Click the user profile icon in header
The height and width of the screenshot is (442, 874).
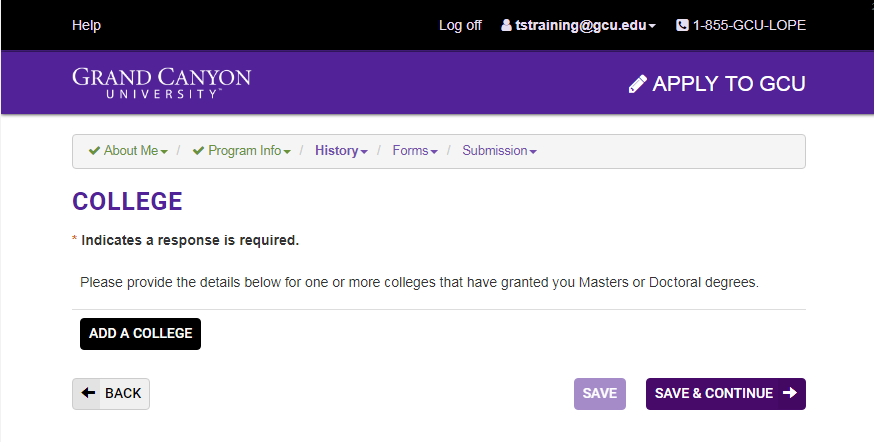(x=506, y=25)
